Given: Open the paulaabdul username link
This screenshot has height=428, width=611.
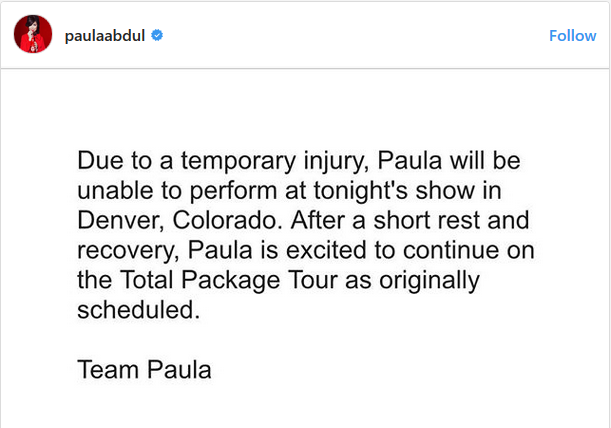Looking at the screenshot, I should [105, 36].
